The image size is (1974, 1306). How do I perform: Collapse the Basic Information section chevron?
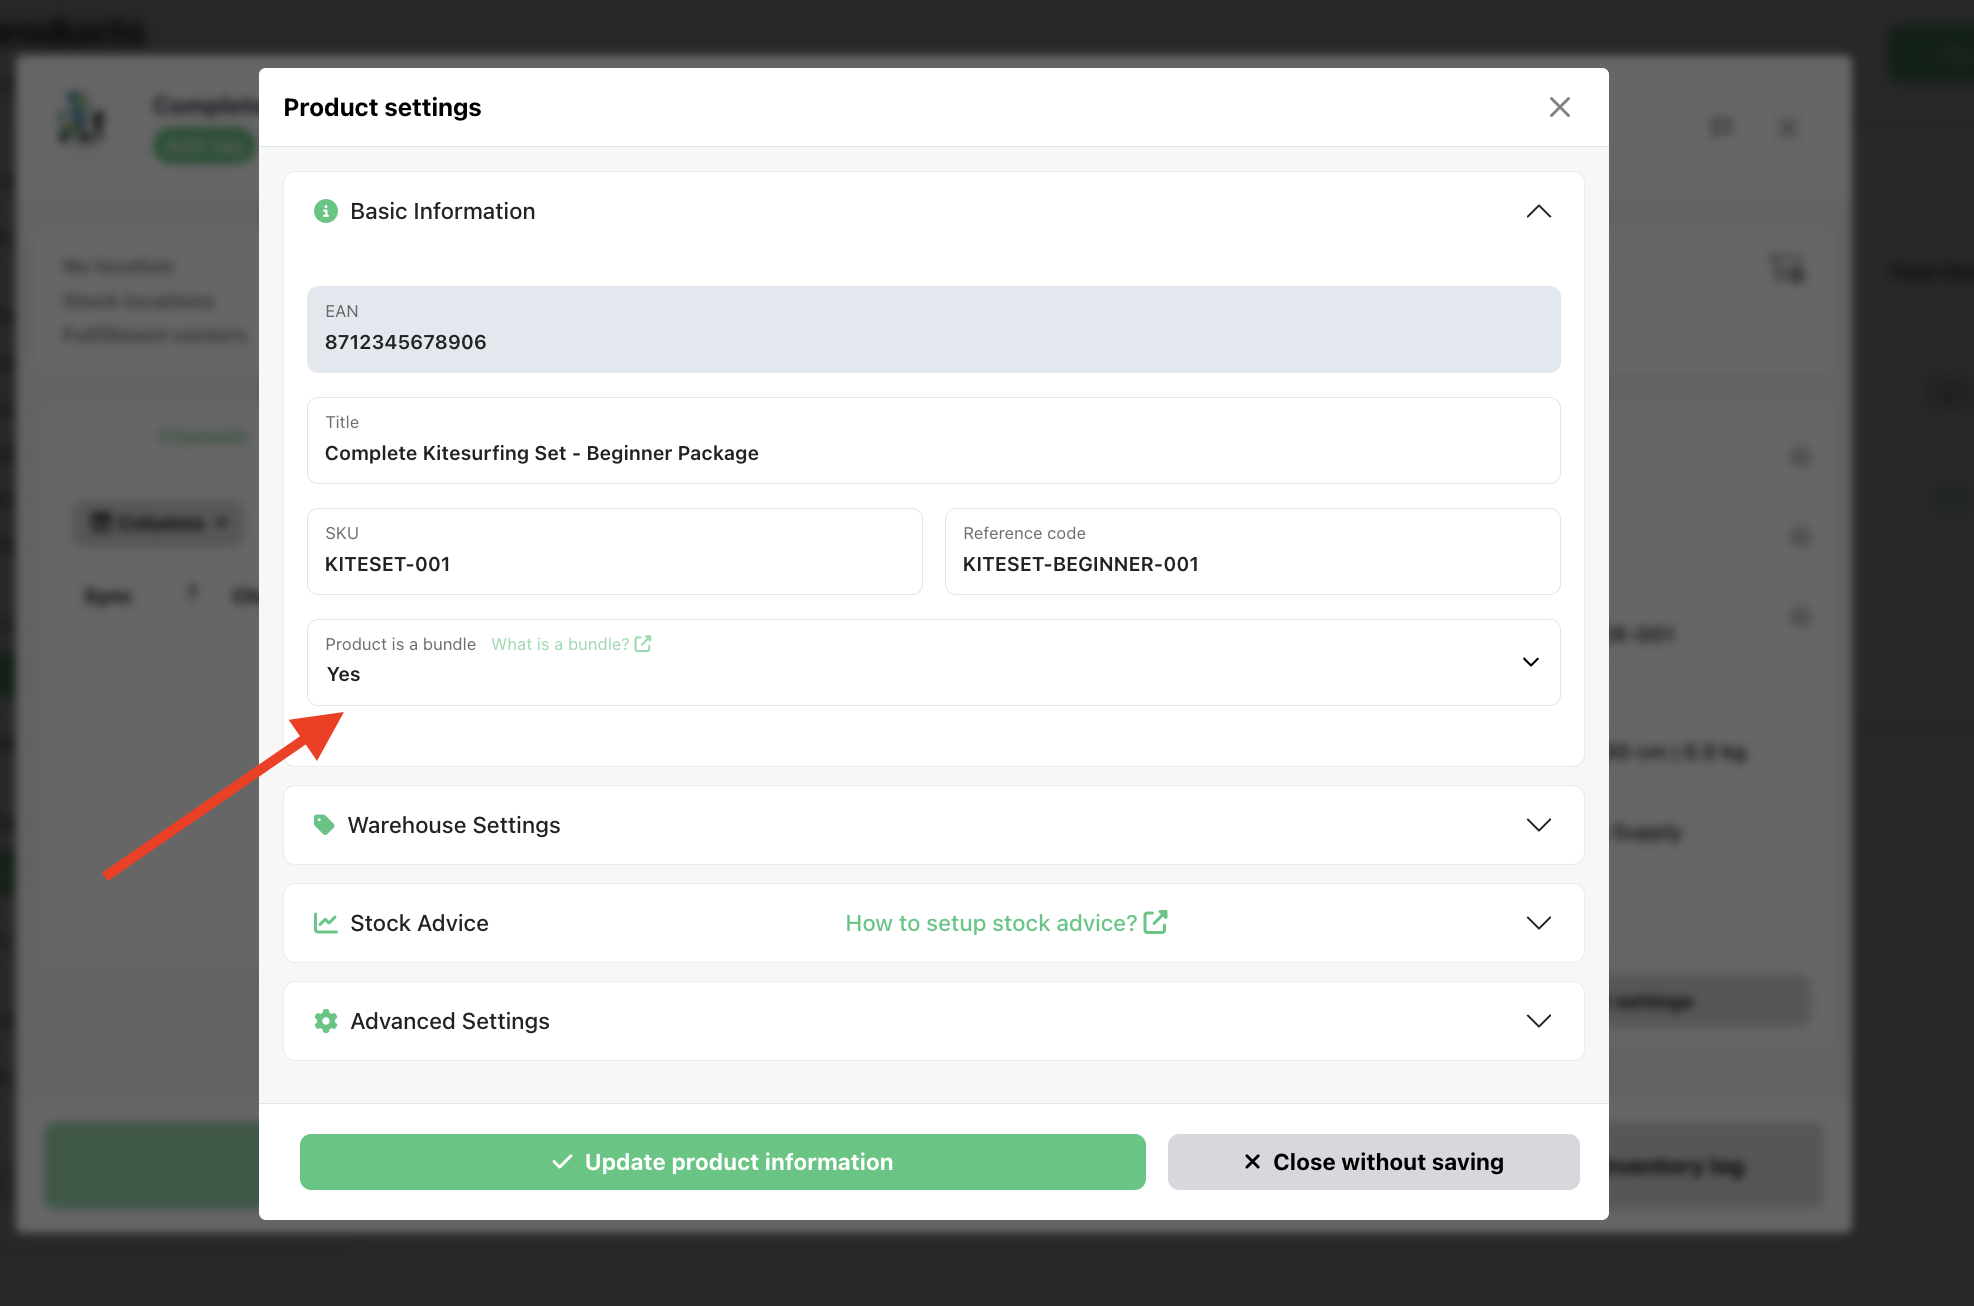[1538, 211]
